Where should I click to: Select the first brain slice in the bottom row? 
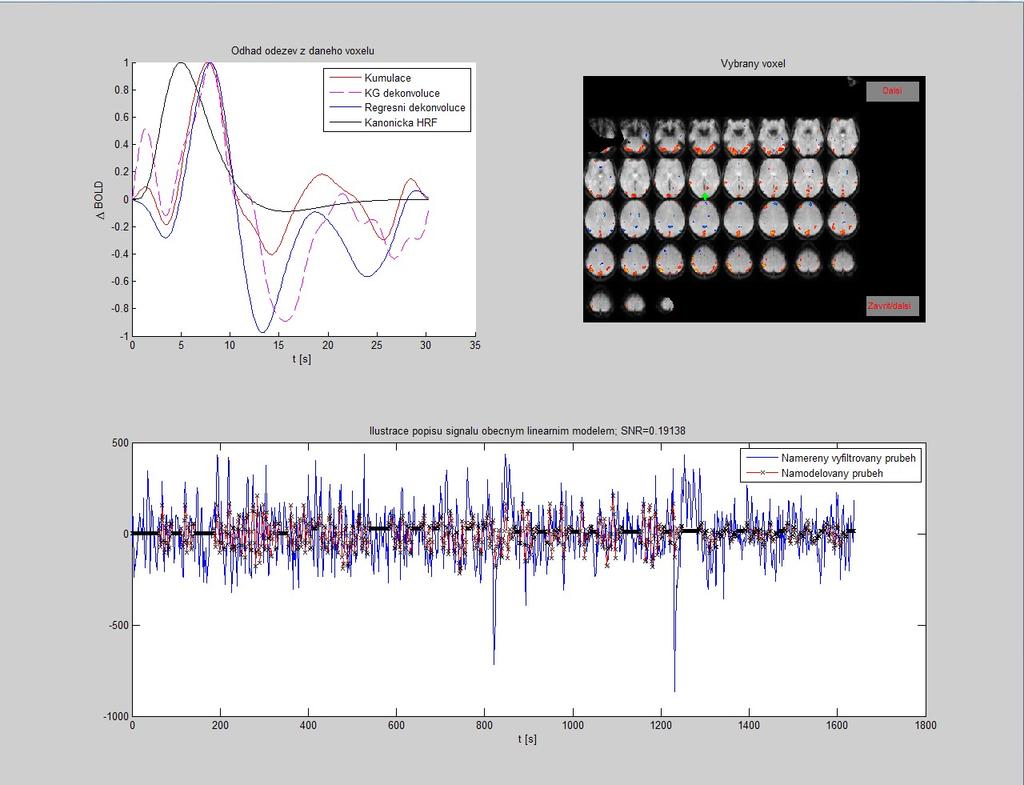coord(600,304)
